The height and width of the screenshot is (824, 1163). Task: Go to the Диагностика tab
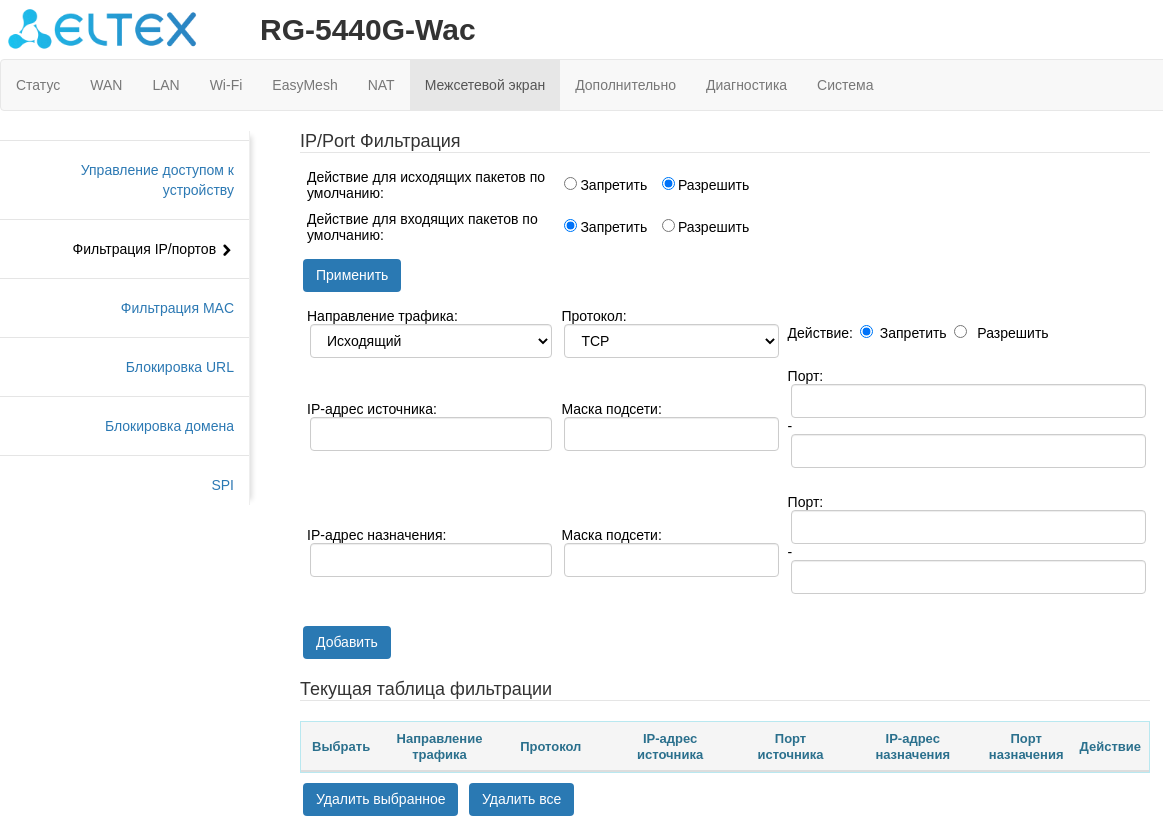pyautogui.click(x=746, y=85)
